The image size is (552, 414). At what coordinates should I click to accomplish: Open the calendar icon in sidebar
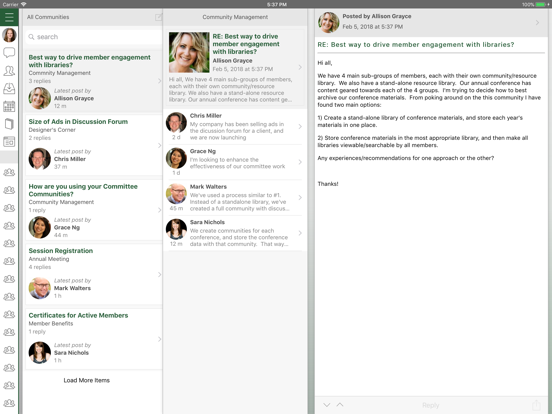coord(9,106)
